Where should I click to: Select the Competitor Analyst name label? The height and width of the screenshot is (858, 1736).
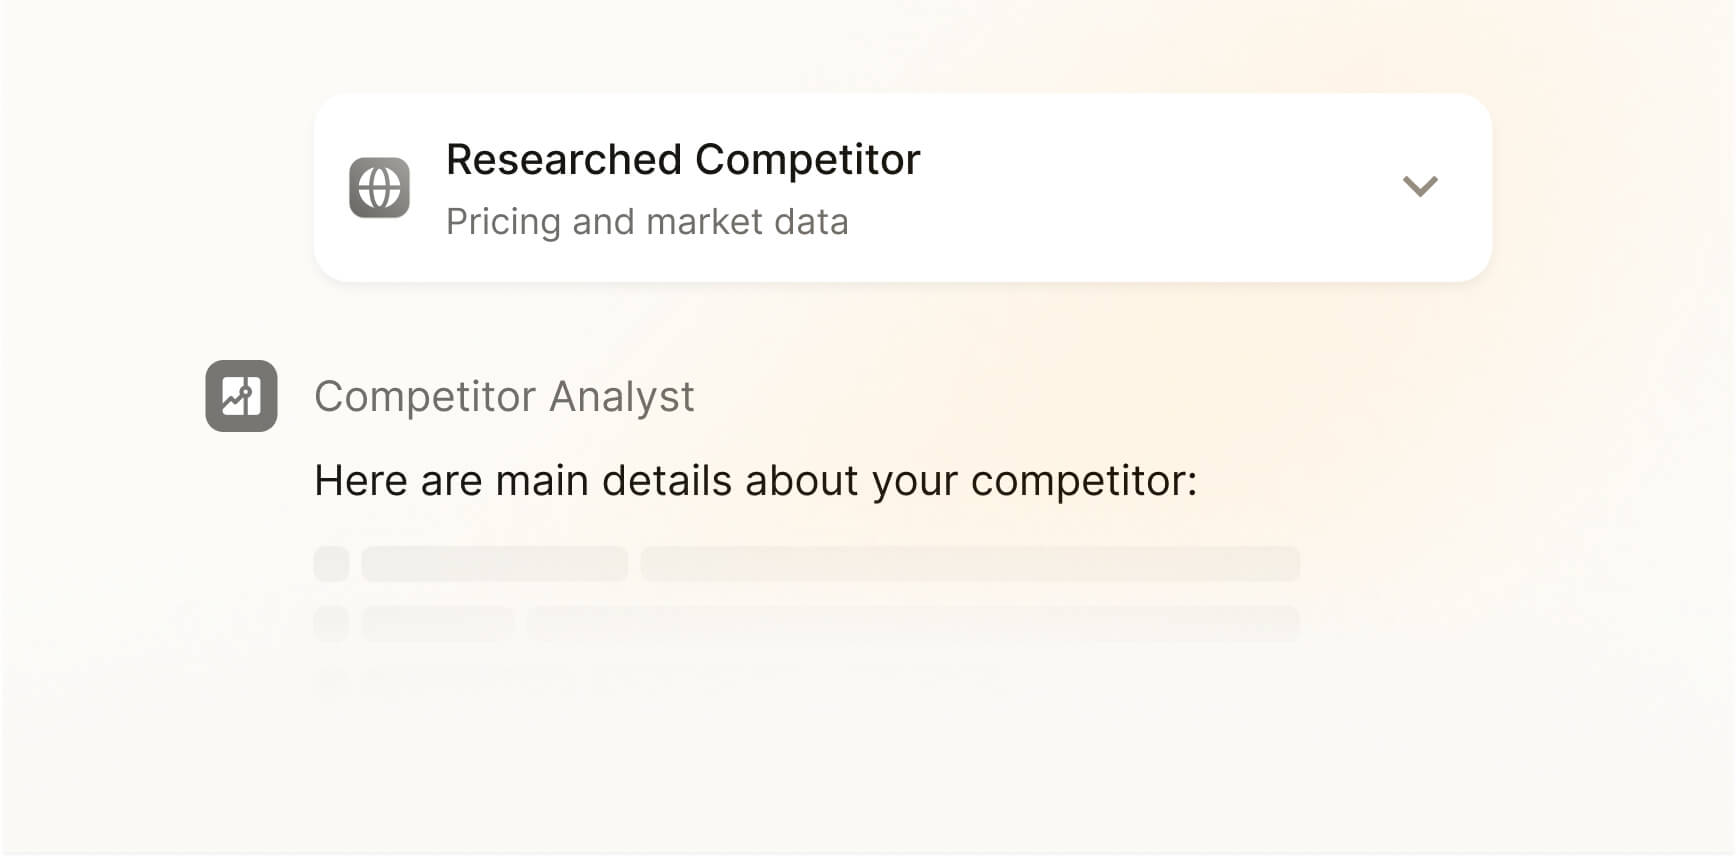coord(504,397)
